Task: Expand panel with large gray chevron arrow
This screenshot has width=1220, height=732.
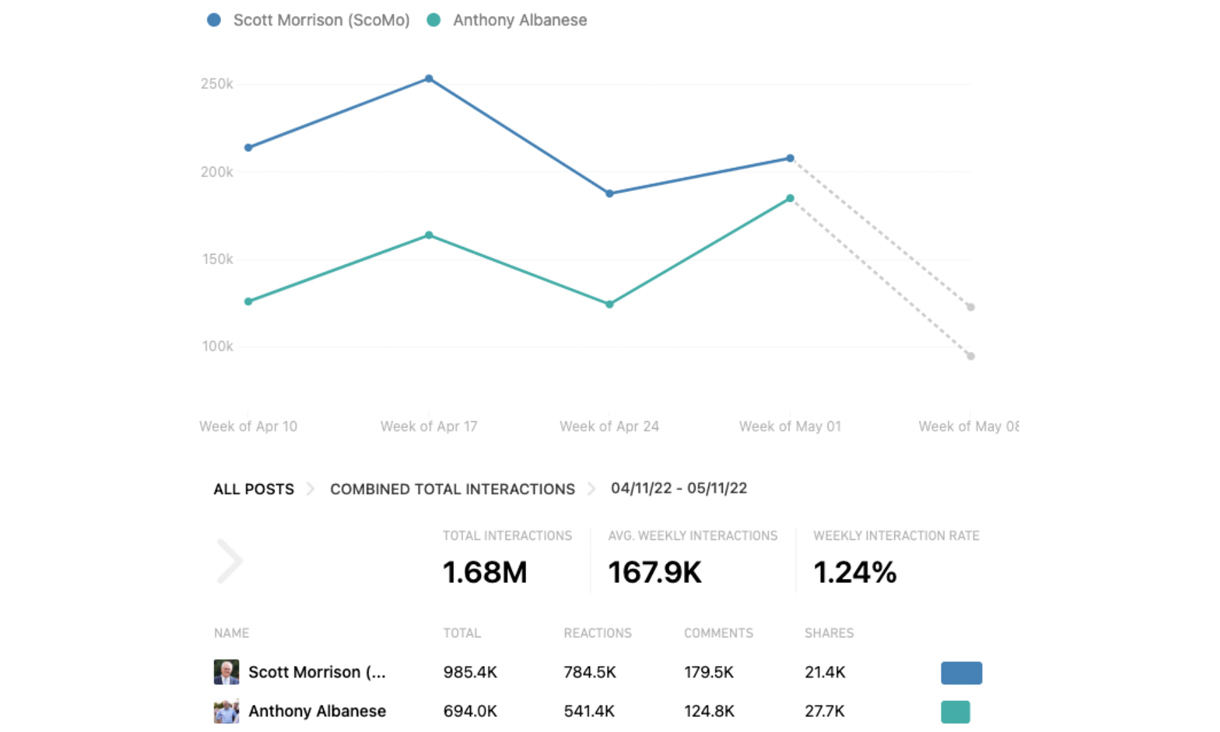Action: (230, 561)
